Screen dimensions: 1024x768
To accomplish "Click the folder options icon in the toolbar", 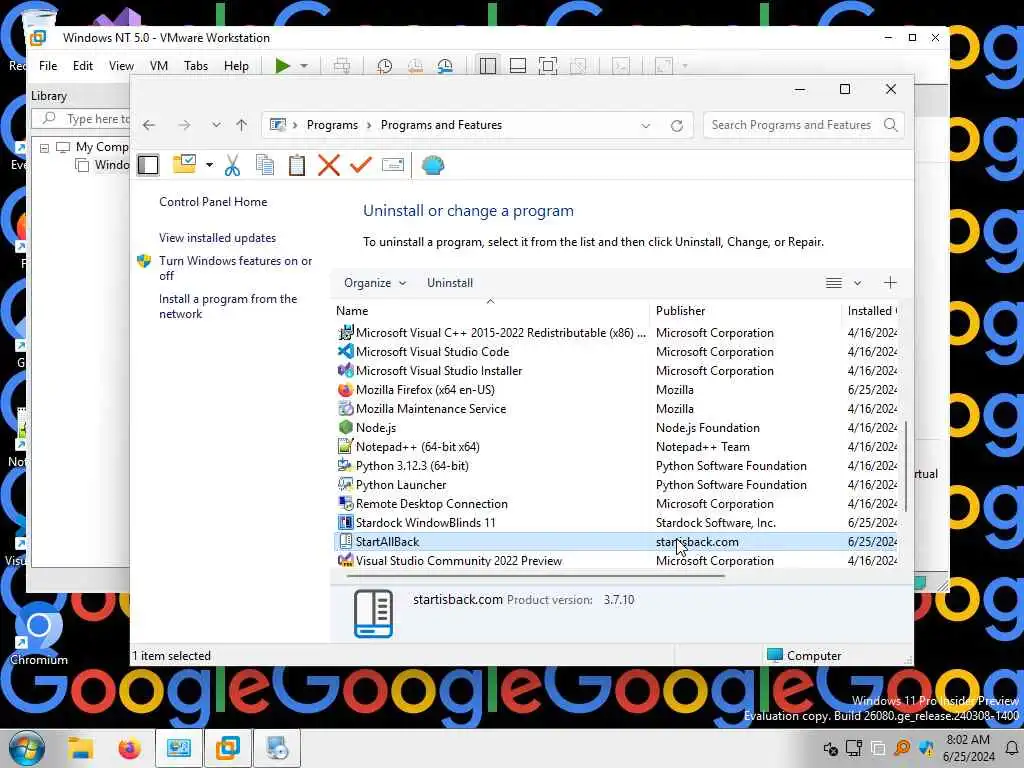I will [185, 165].
